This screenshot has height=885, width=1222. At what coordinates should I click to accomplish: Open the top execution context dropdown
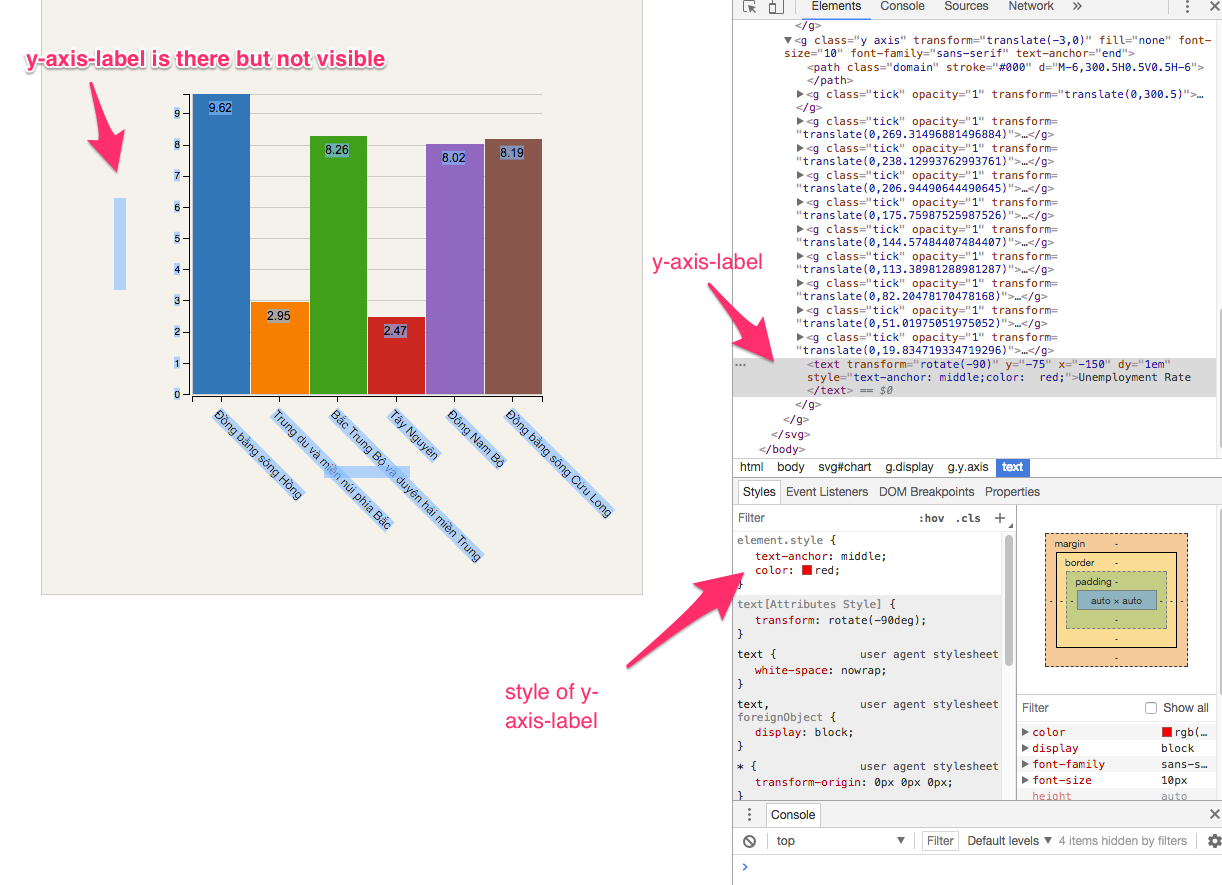pyautogui.click(x=841, y=841)
